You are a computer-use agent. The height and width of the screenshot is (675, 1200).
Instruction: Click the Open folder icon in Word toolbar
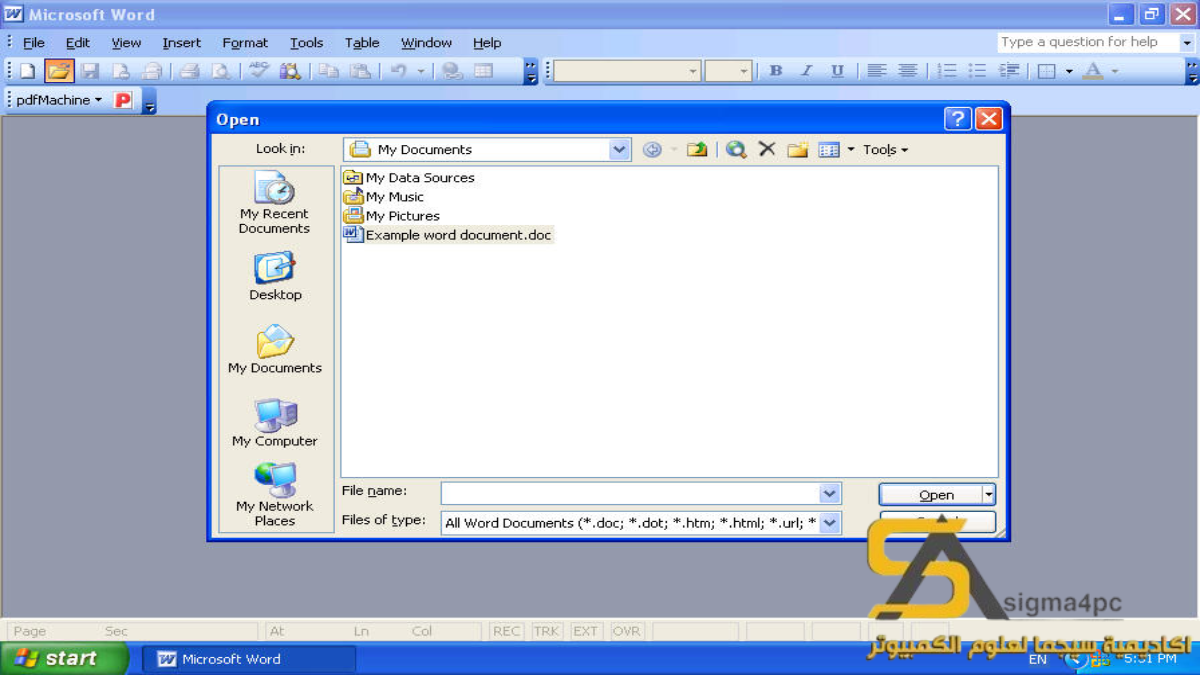59,71
